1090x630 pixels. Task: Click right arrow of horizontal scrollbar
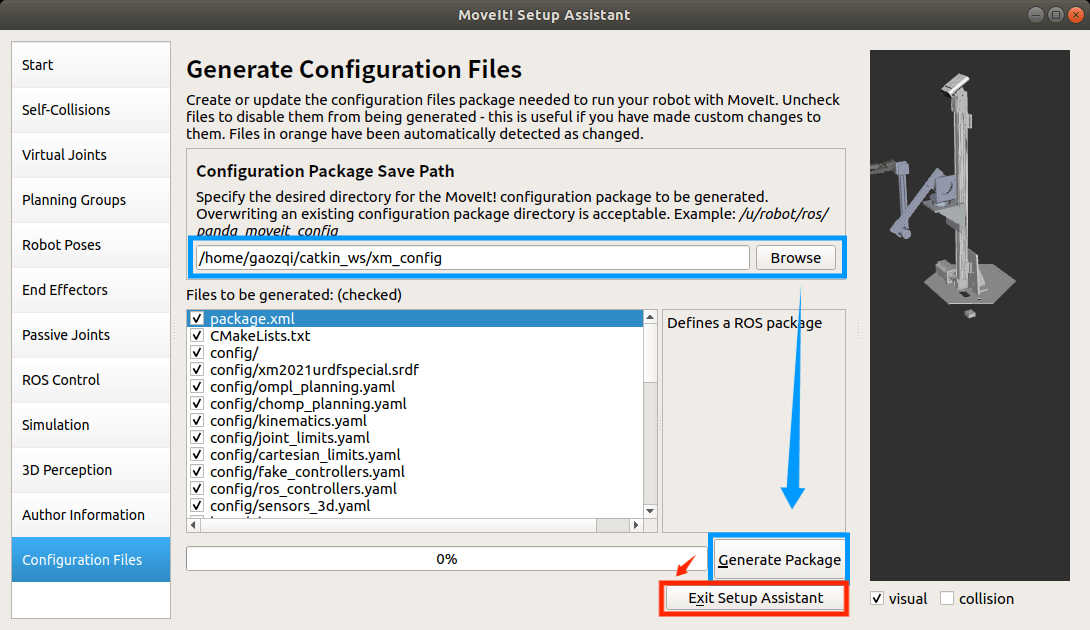pos(635,525)
